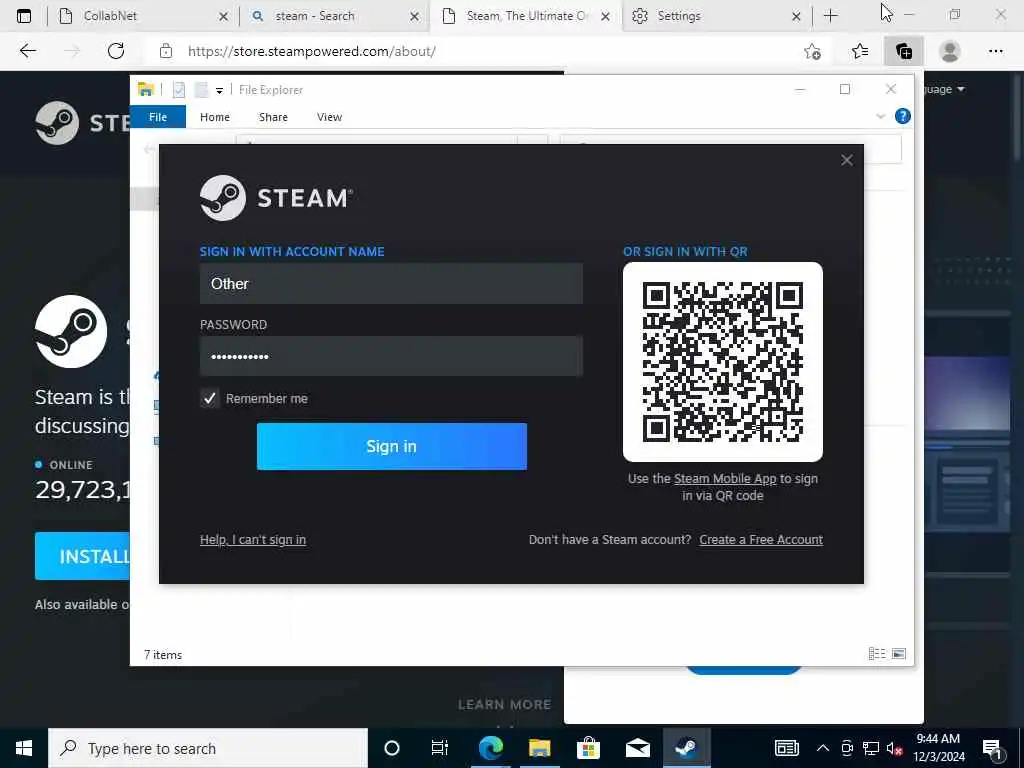Open the Customize Quick Access Toolbar dropdown arrow
1024x768 pixels.
[x=219, y=90]
